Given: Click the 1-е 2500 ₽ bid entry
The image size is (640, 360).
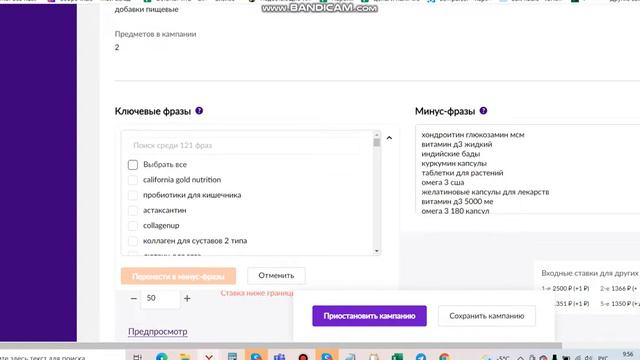Looking at the screenshot, I should pyautogui.click(x=565, y=288).
